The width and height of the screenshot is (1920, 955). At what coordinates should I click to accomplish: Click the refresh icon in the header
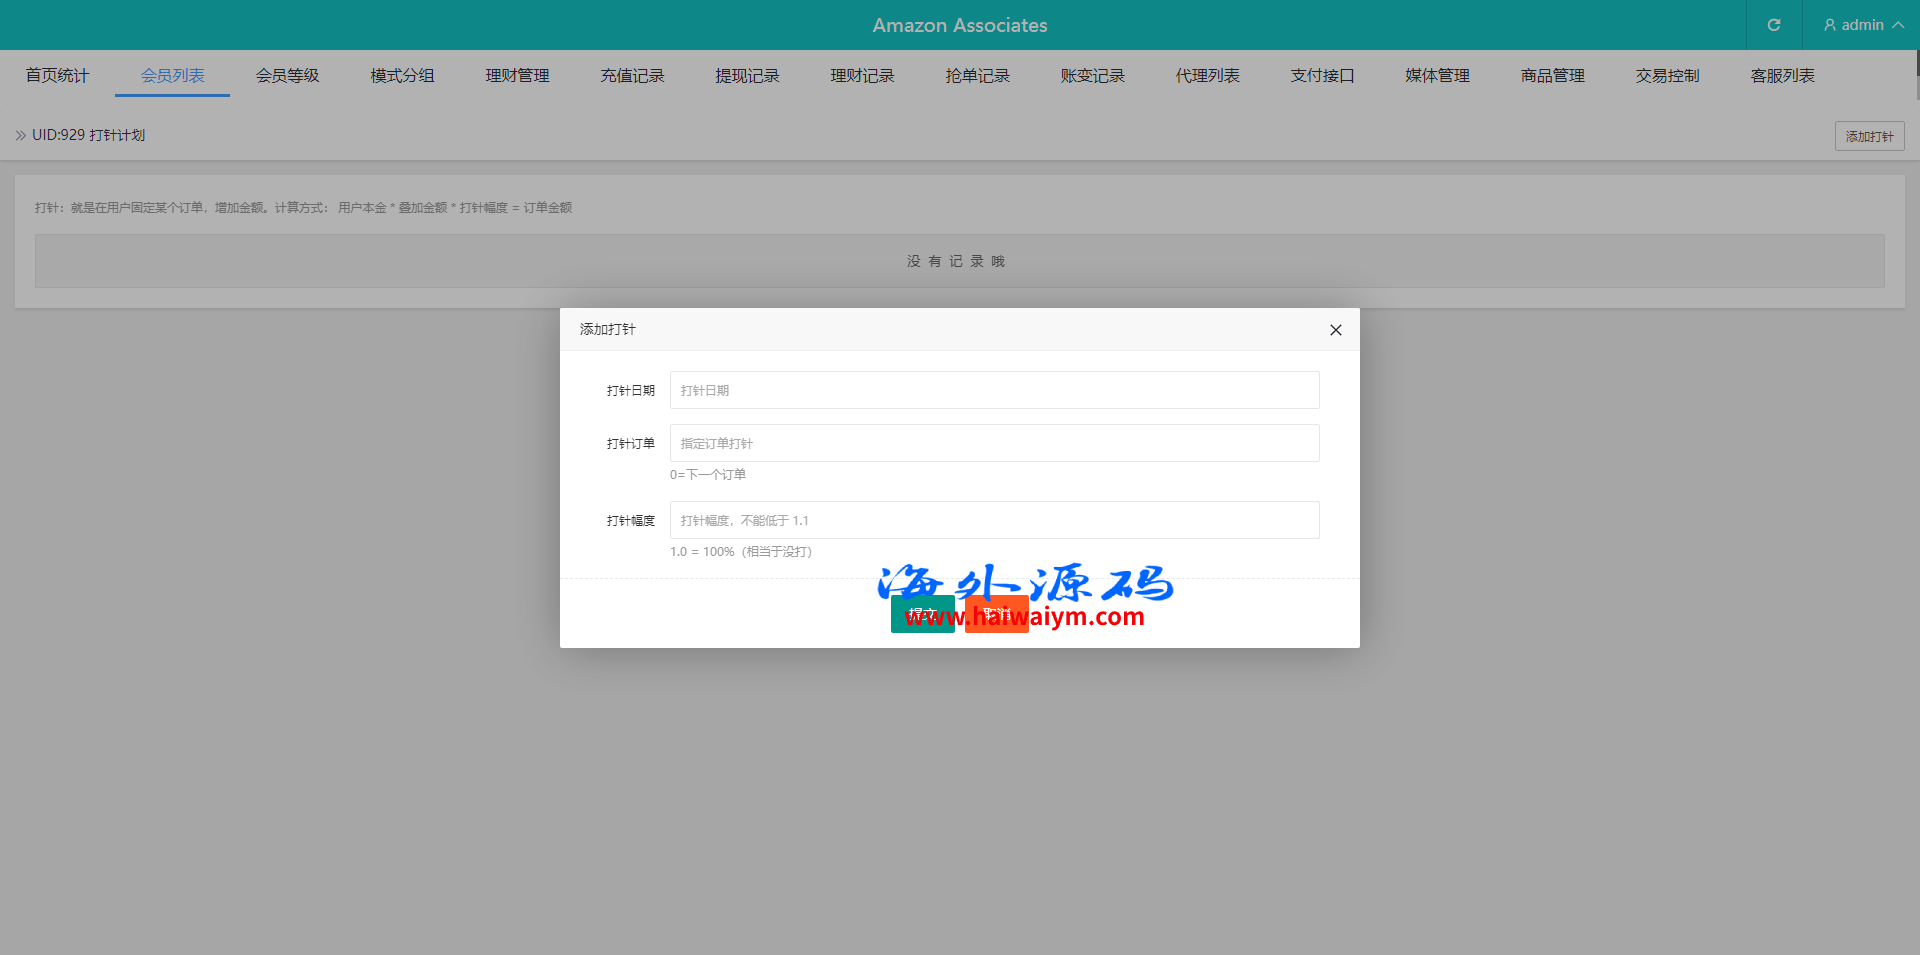click(1773, 25)
